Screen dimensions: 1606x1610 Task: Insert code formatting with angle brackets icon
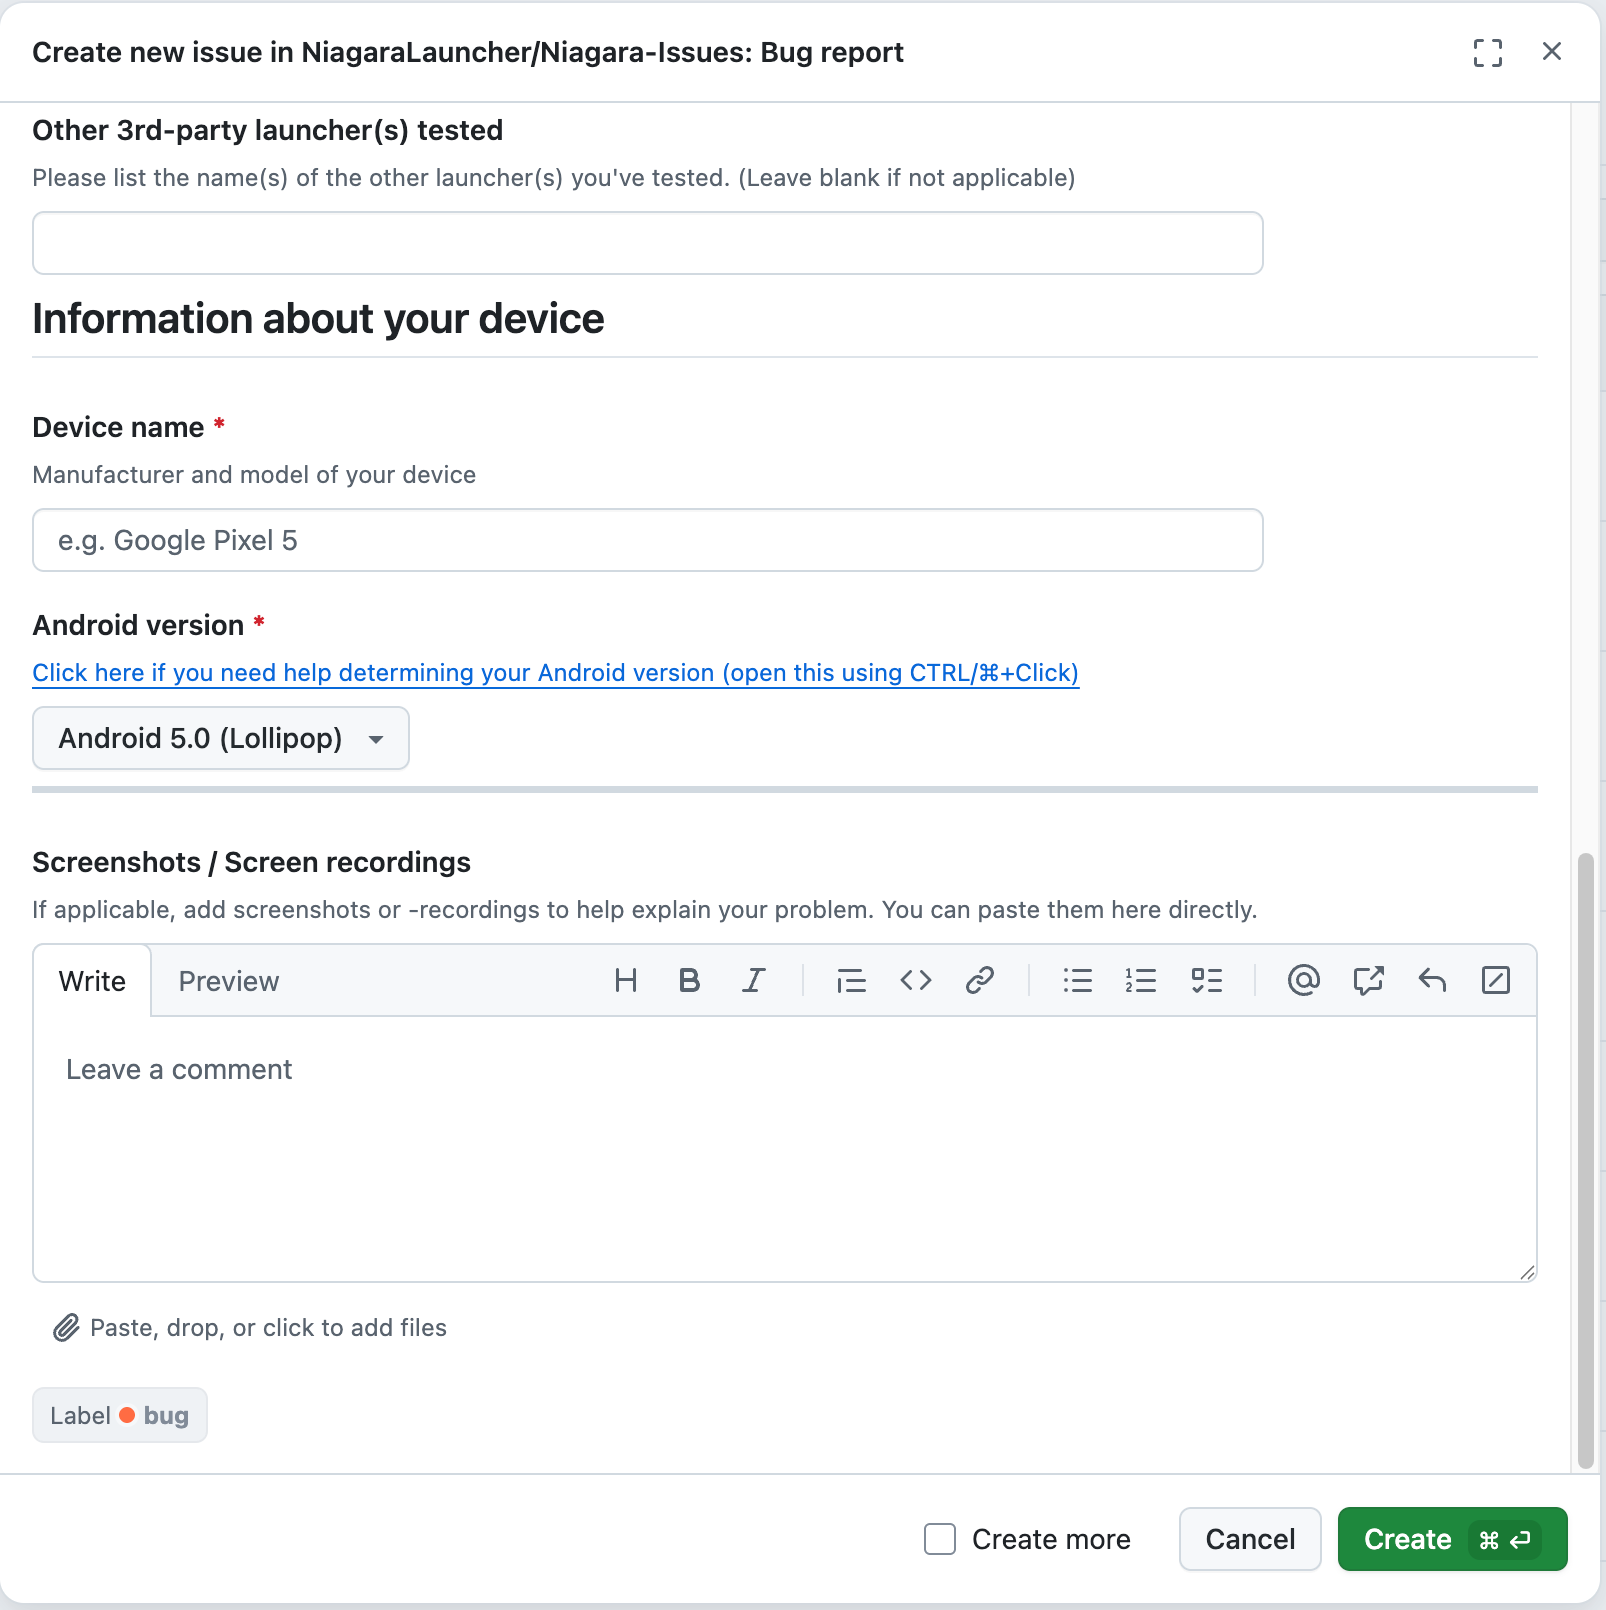point(915,980)
